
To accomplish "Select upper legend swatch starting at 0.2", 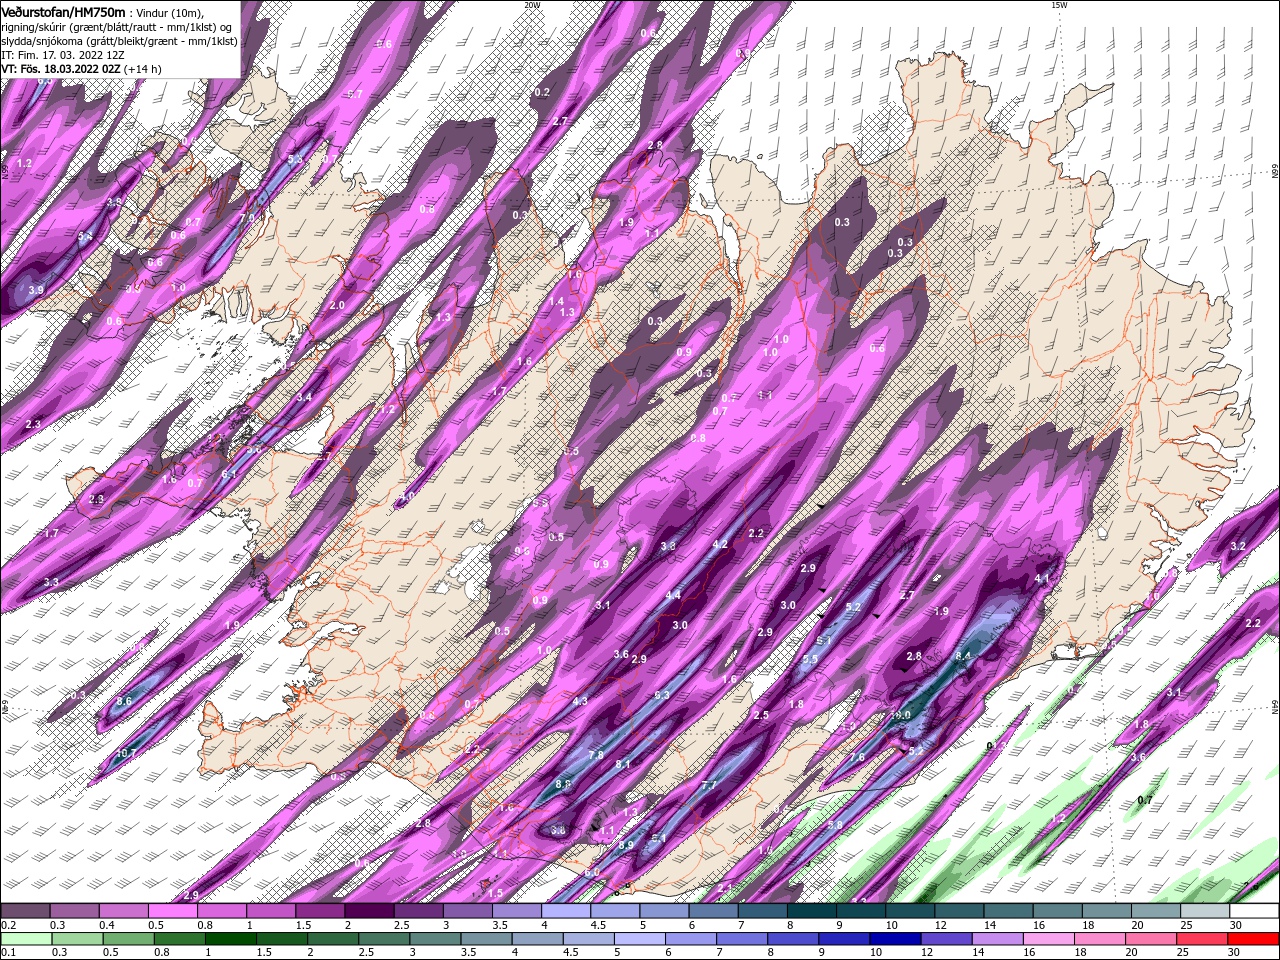I will 26,911.
